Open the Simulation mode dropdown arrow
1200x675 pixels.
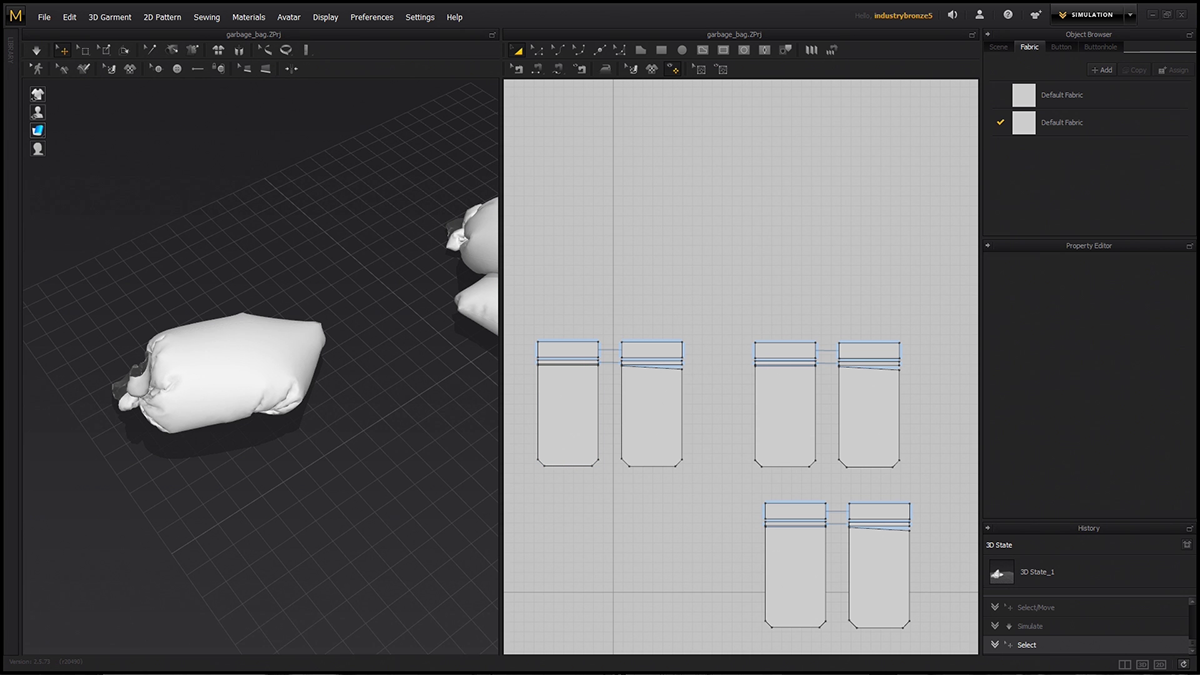[x=1131, y=15]
